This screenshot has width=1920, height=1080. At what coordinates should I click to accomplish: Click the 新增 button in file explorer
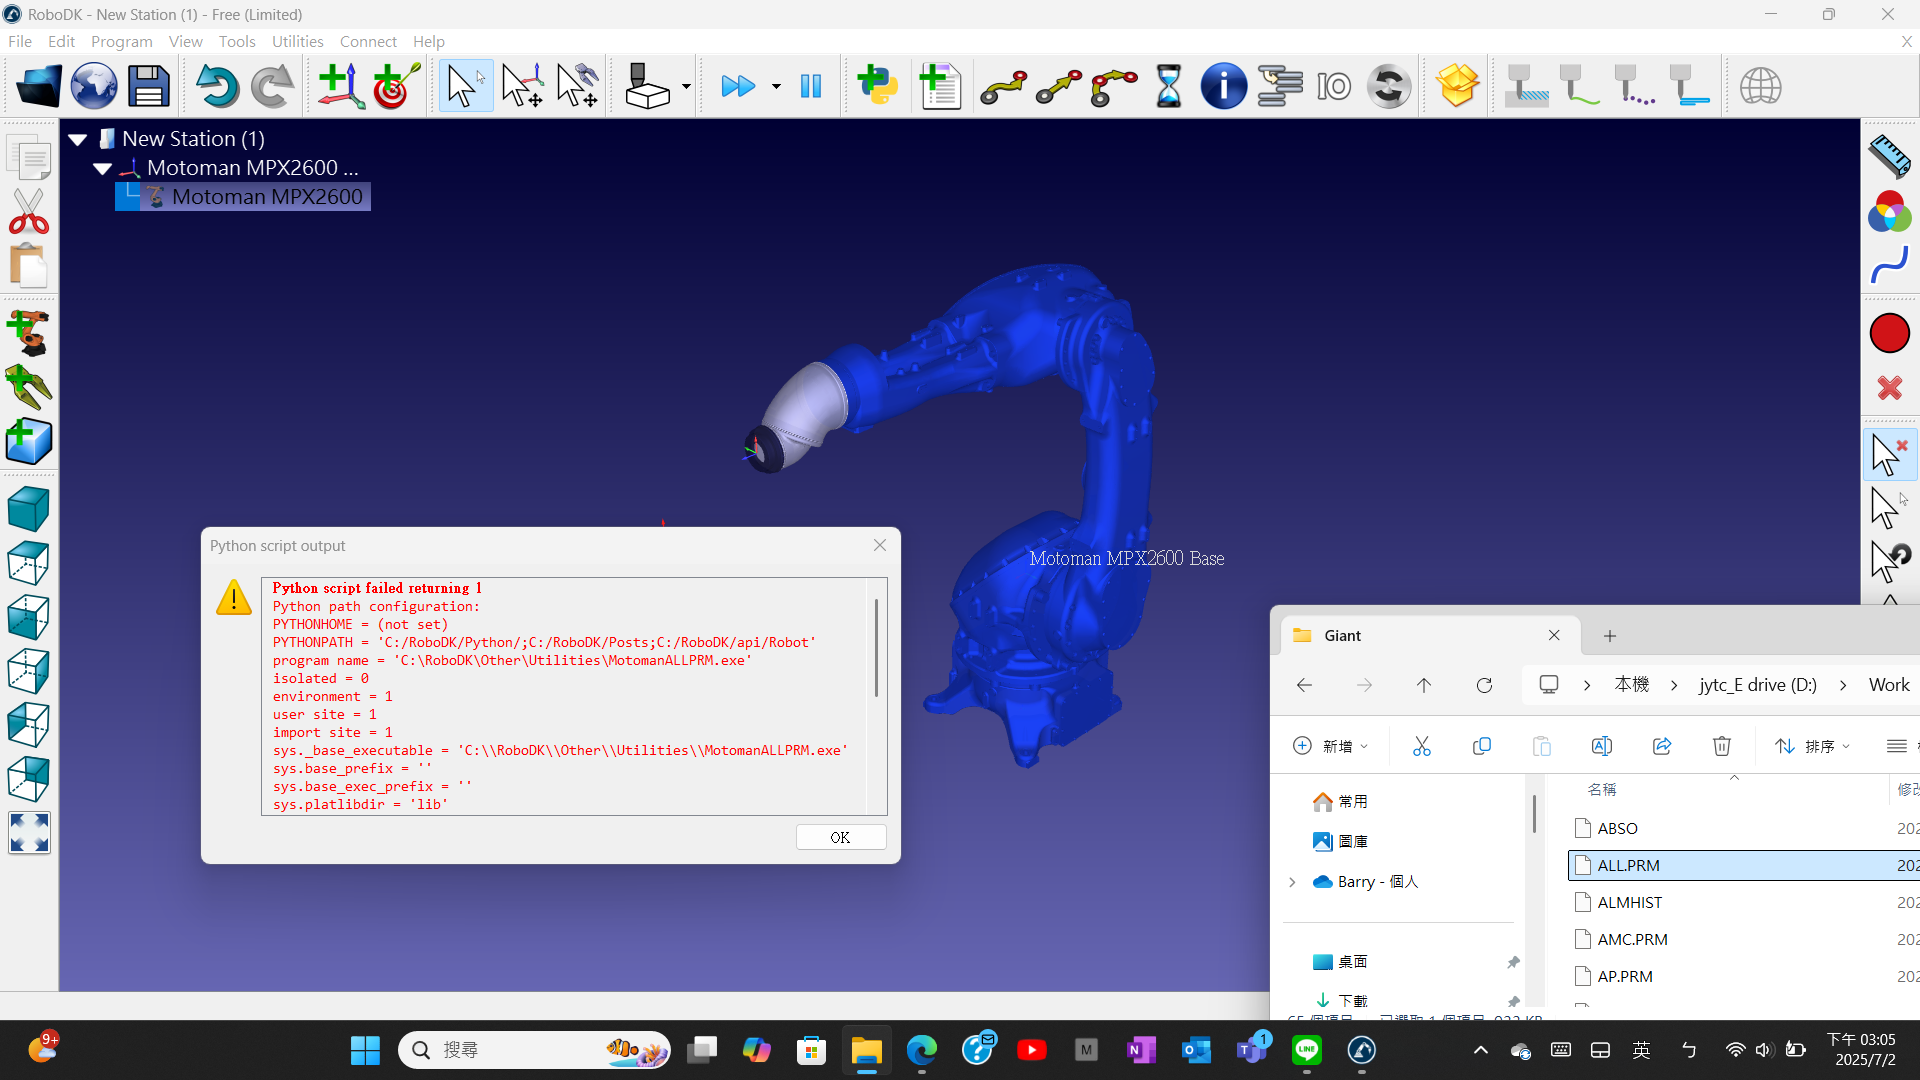(x=1330, y=746)
